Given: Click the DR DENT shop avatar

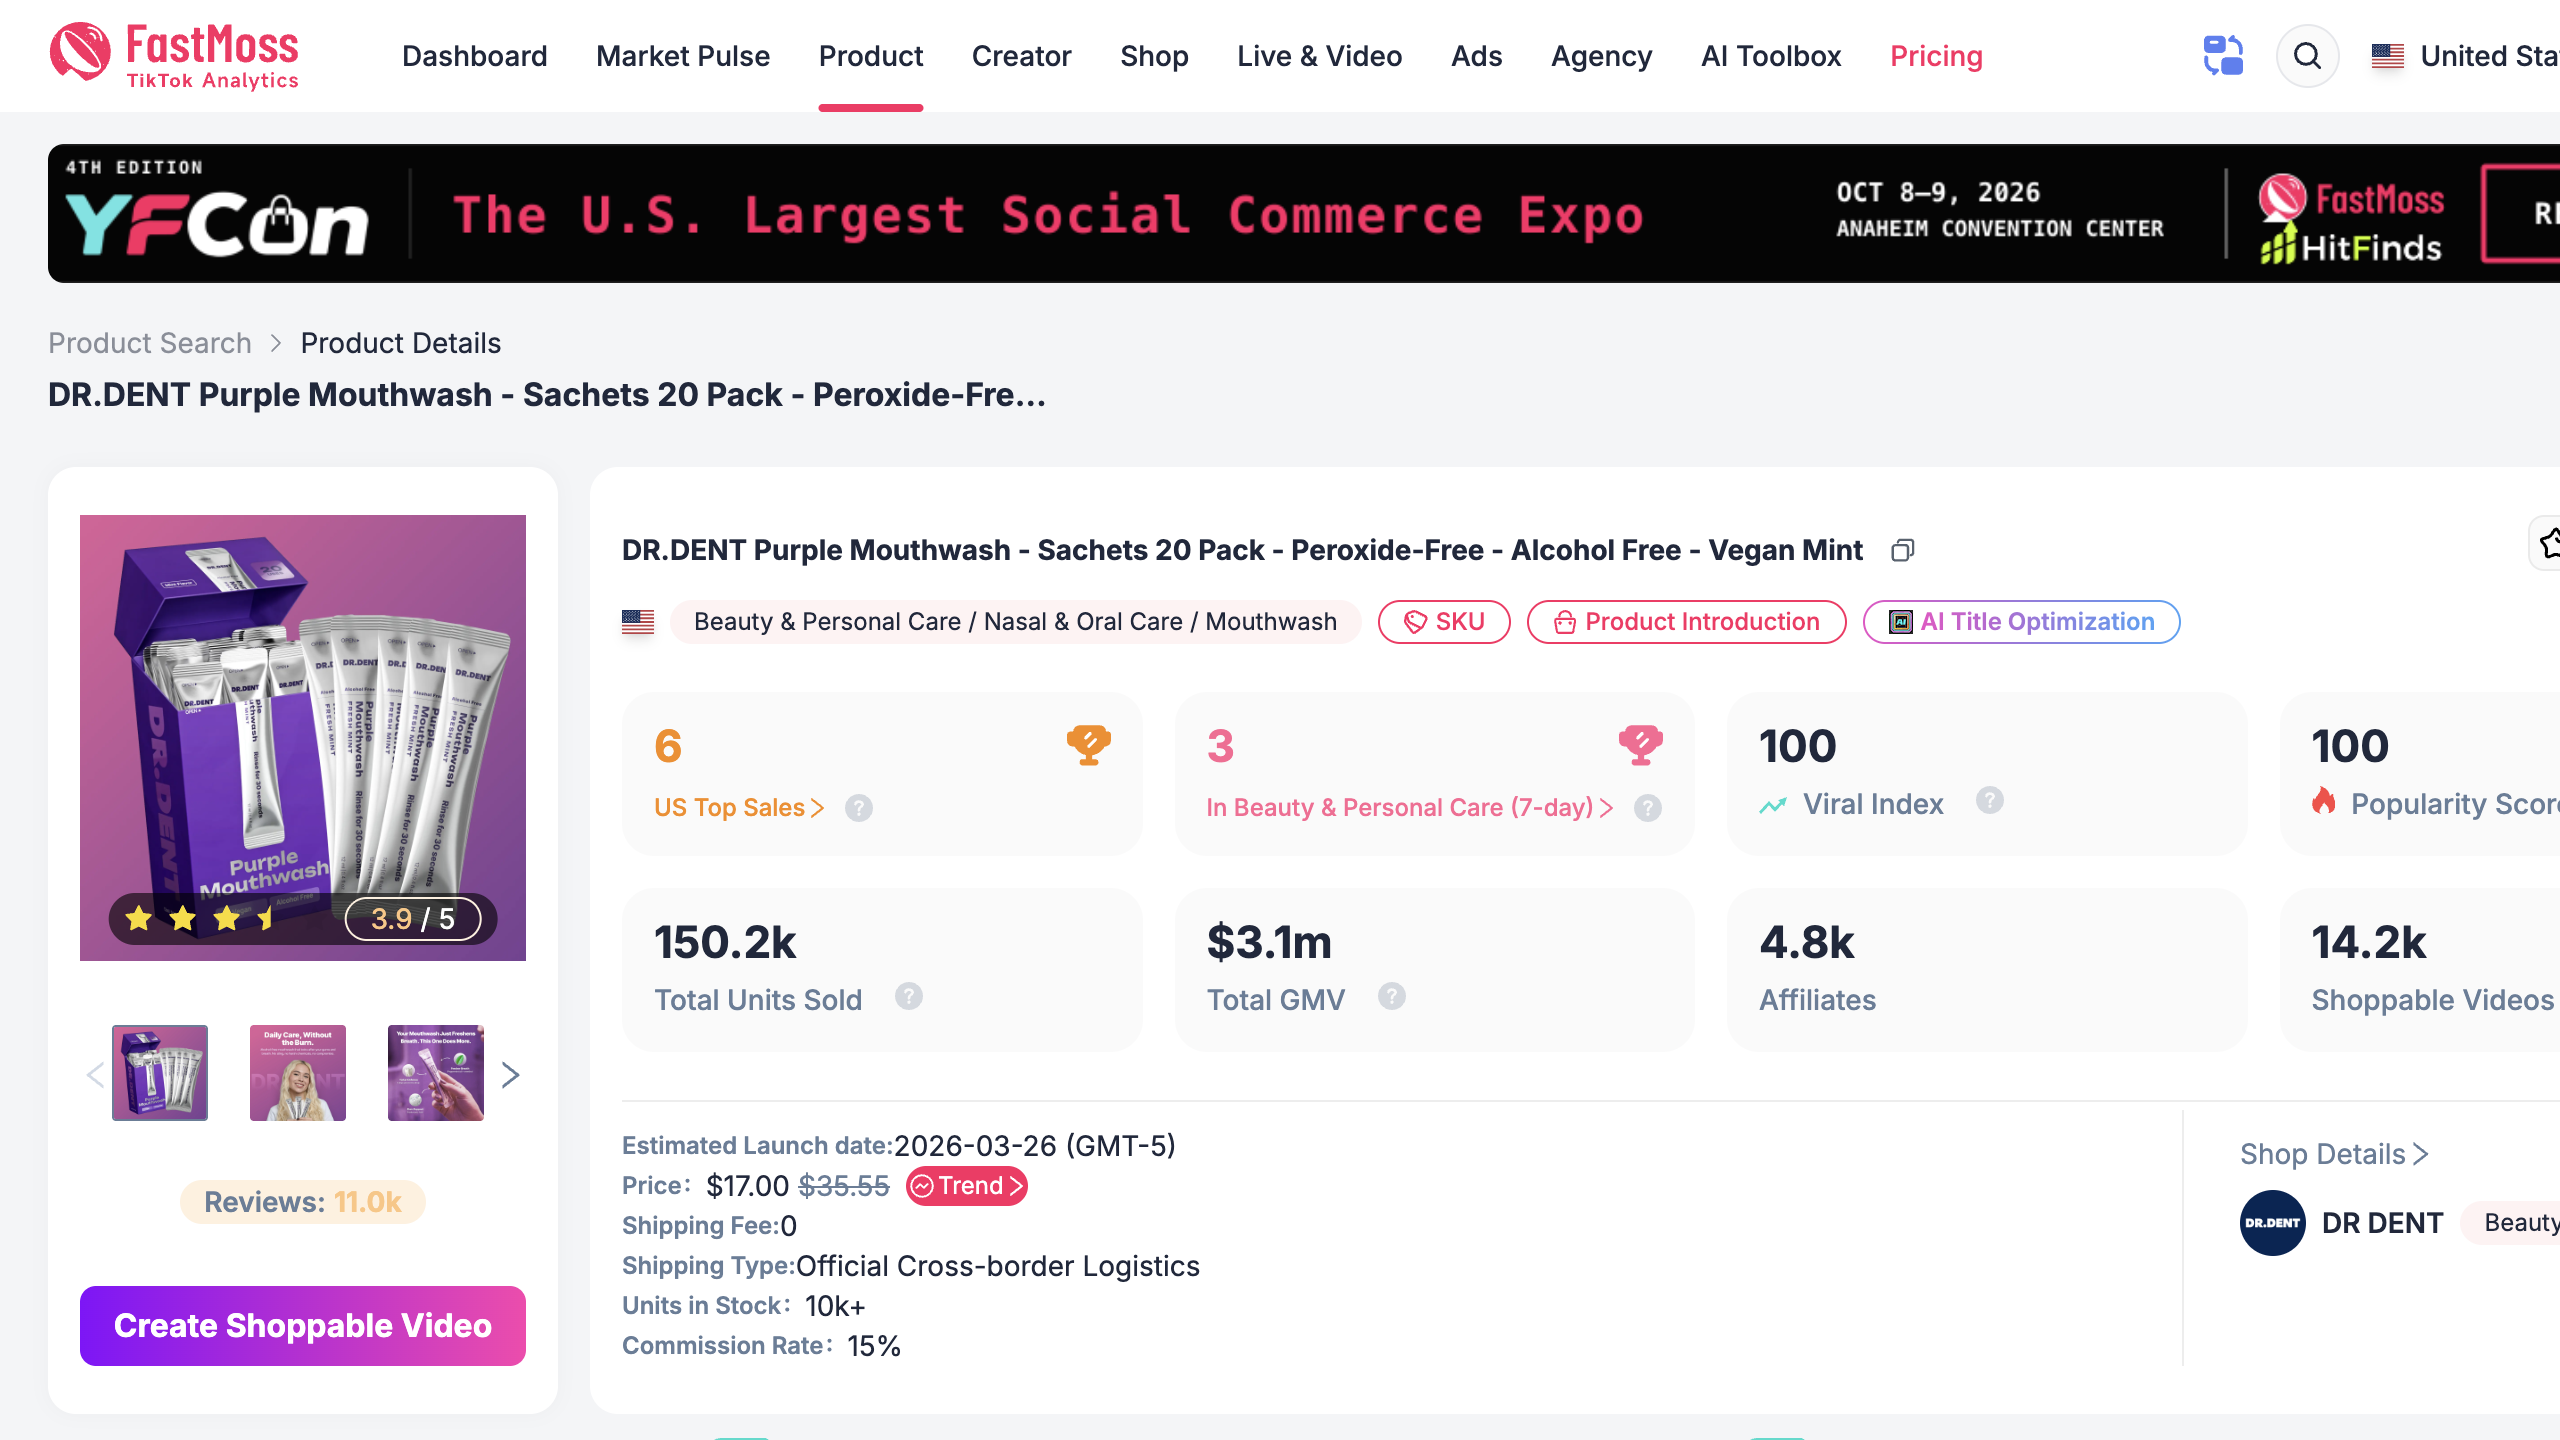Looking at the screenshot, I should (2272, 1223).
